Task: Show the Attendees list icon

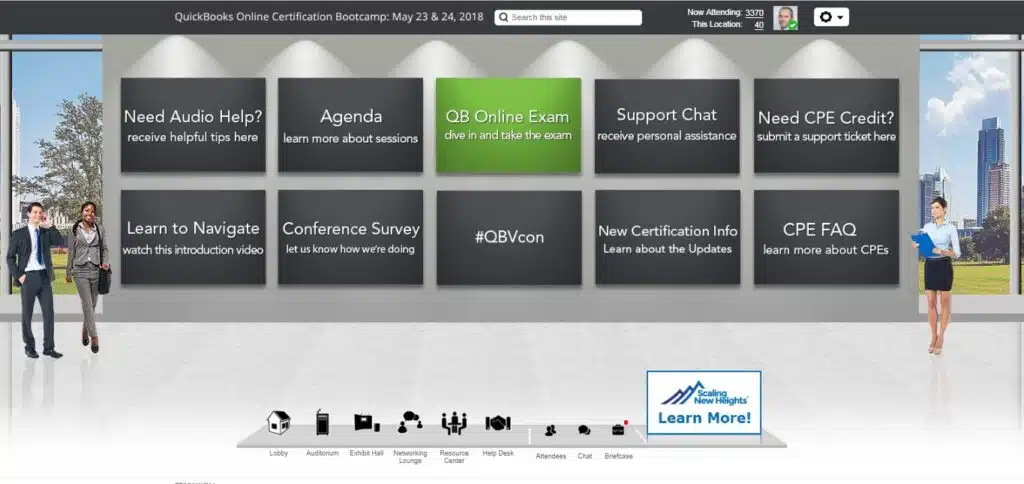Action: click(551, 430)
